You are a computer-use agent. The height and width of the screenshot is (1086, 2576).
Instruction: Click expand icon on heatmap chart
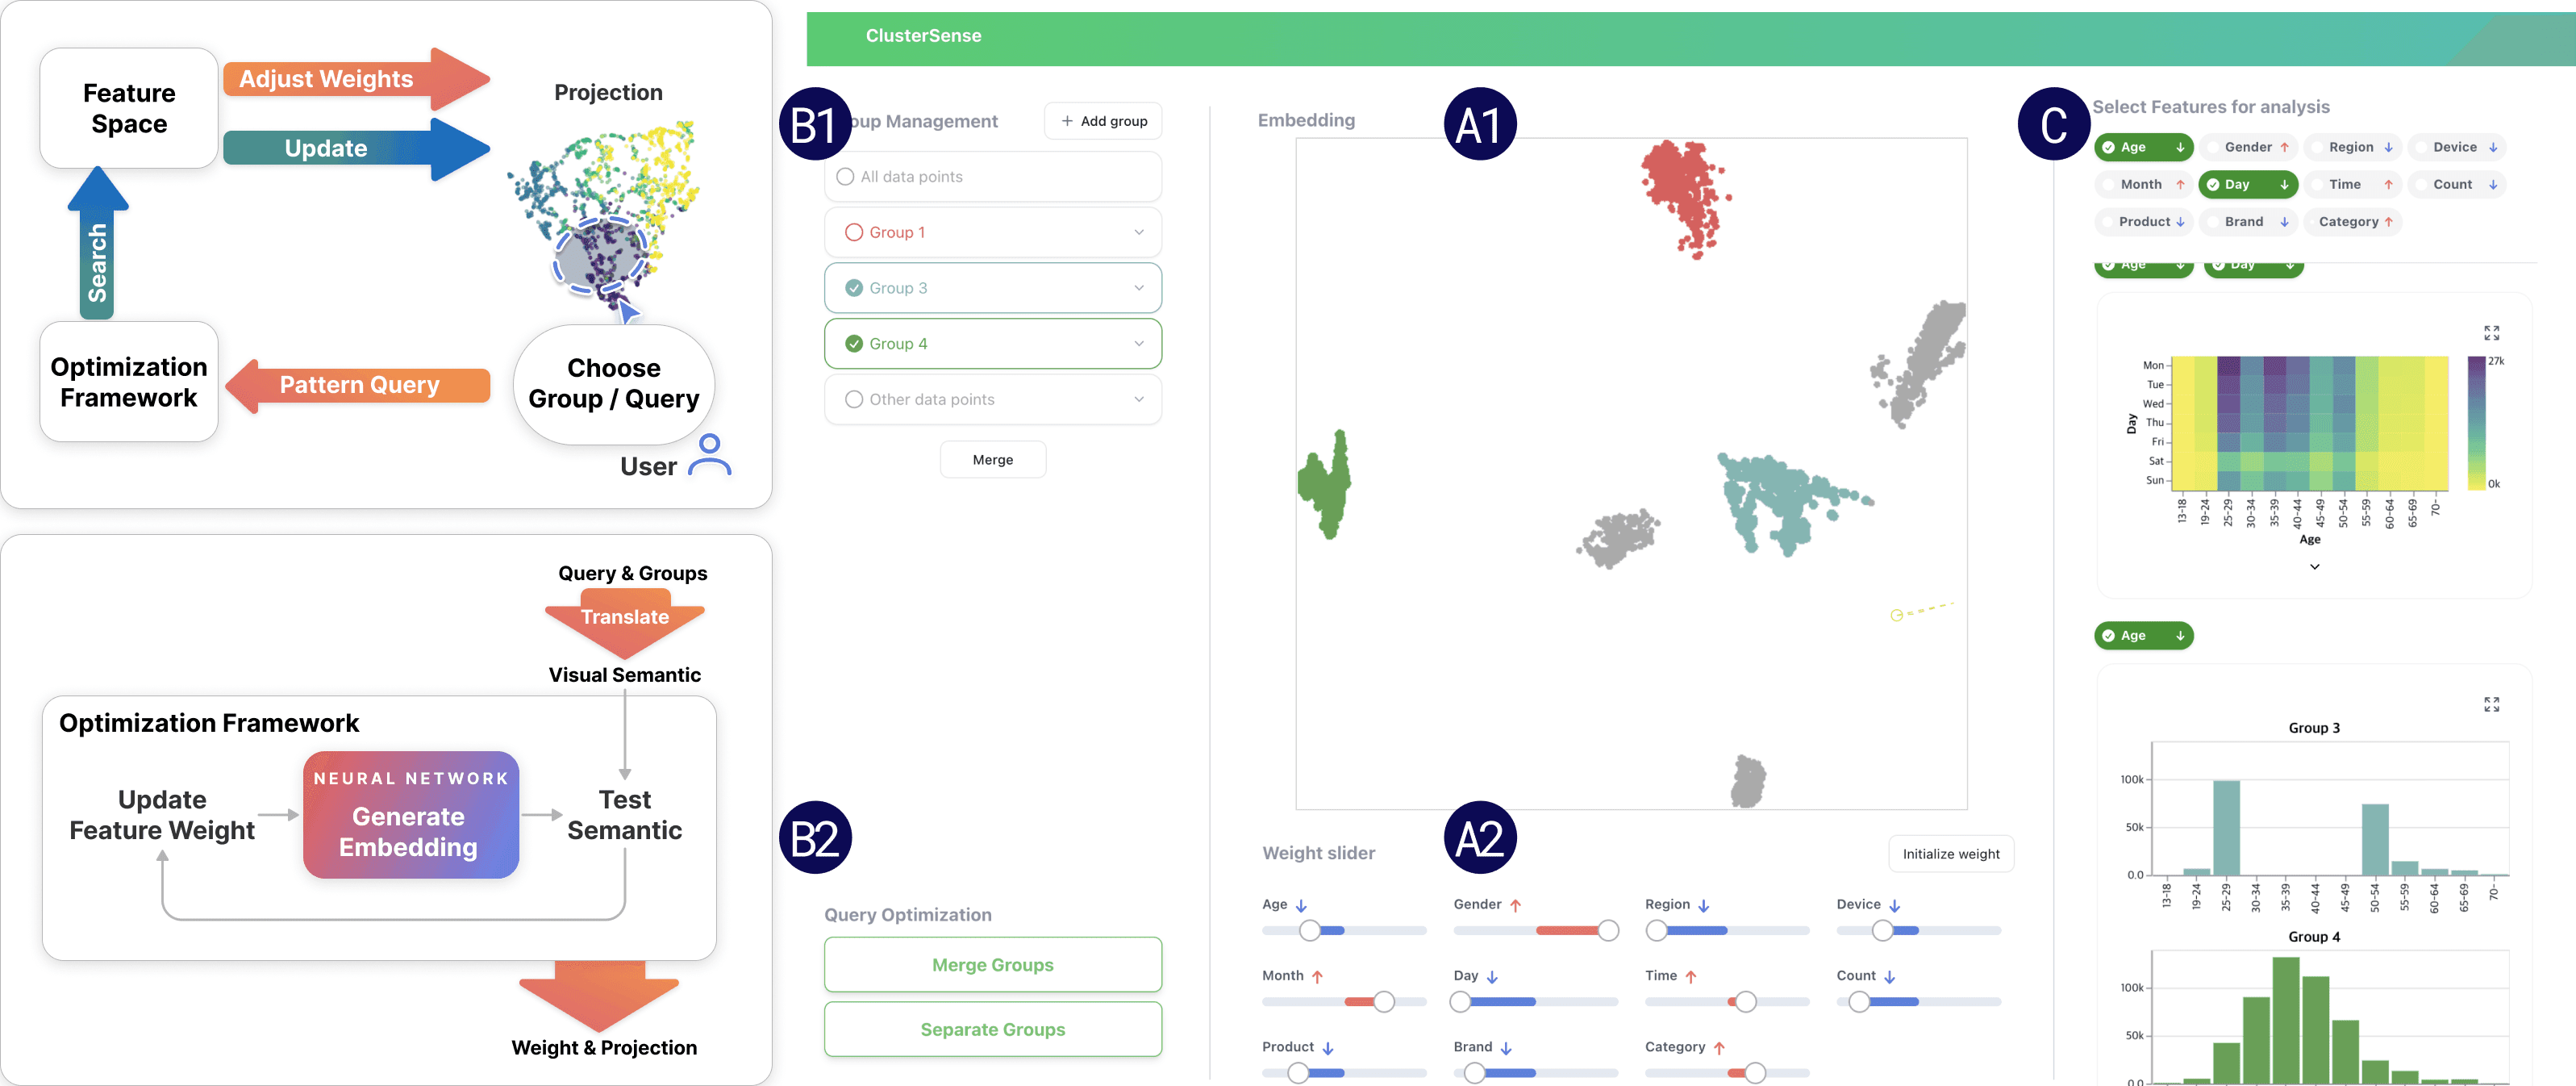(x=2491, y=333)
